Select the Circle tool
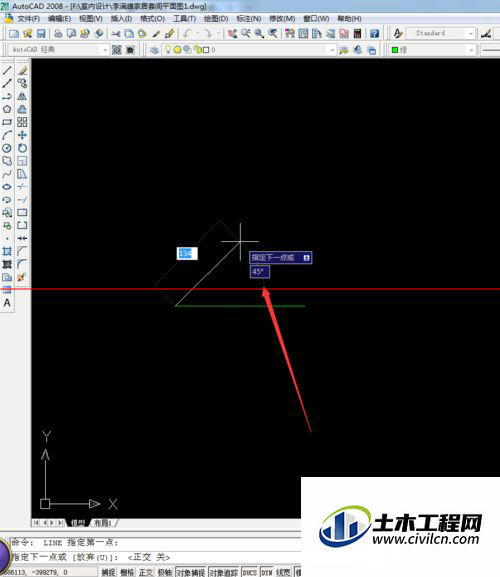 point(7,148)
